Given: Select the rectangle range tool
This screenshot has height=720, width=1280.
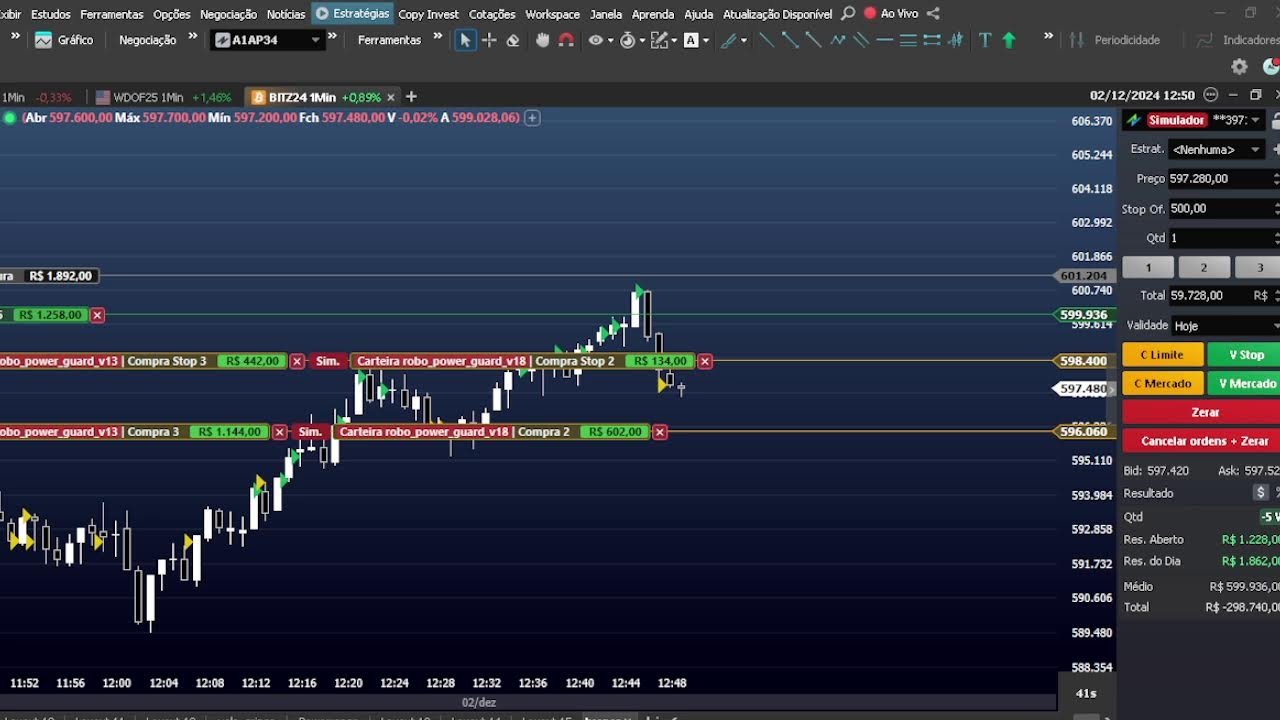Looking at the screenshot, I should click(x=932, y=40).
